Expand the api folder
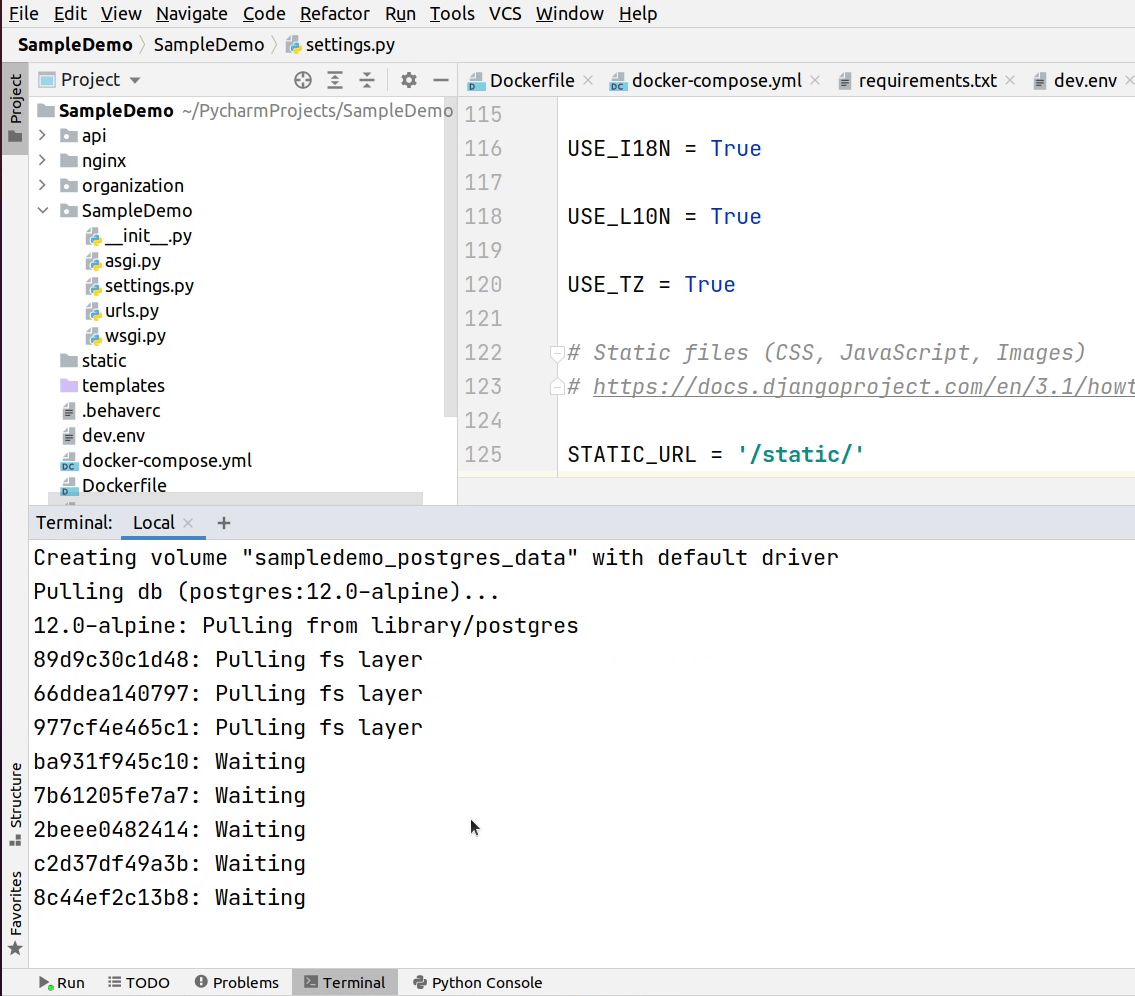 [42, 135]
